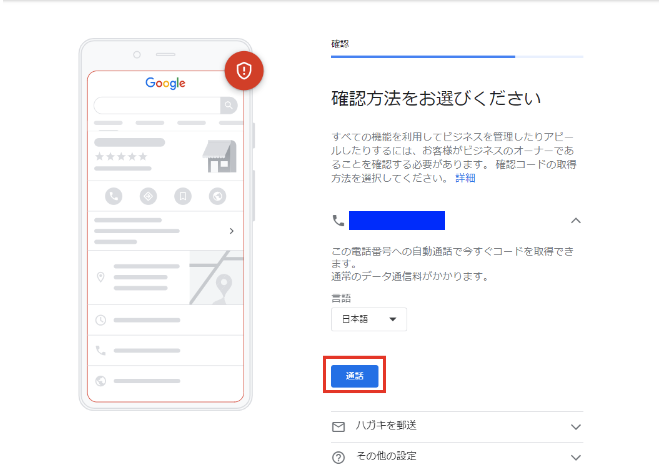The image size is (663, 475).
Task: Click the circled directions icon in mockup
Action: click(148, 196)
